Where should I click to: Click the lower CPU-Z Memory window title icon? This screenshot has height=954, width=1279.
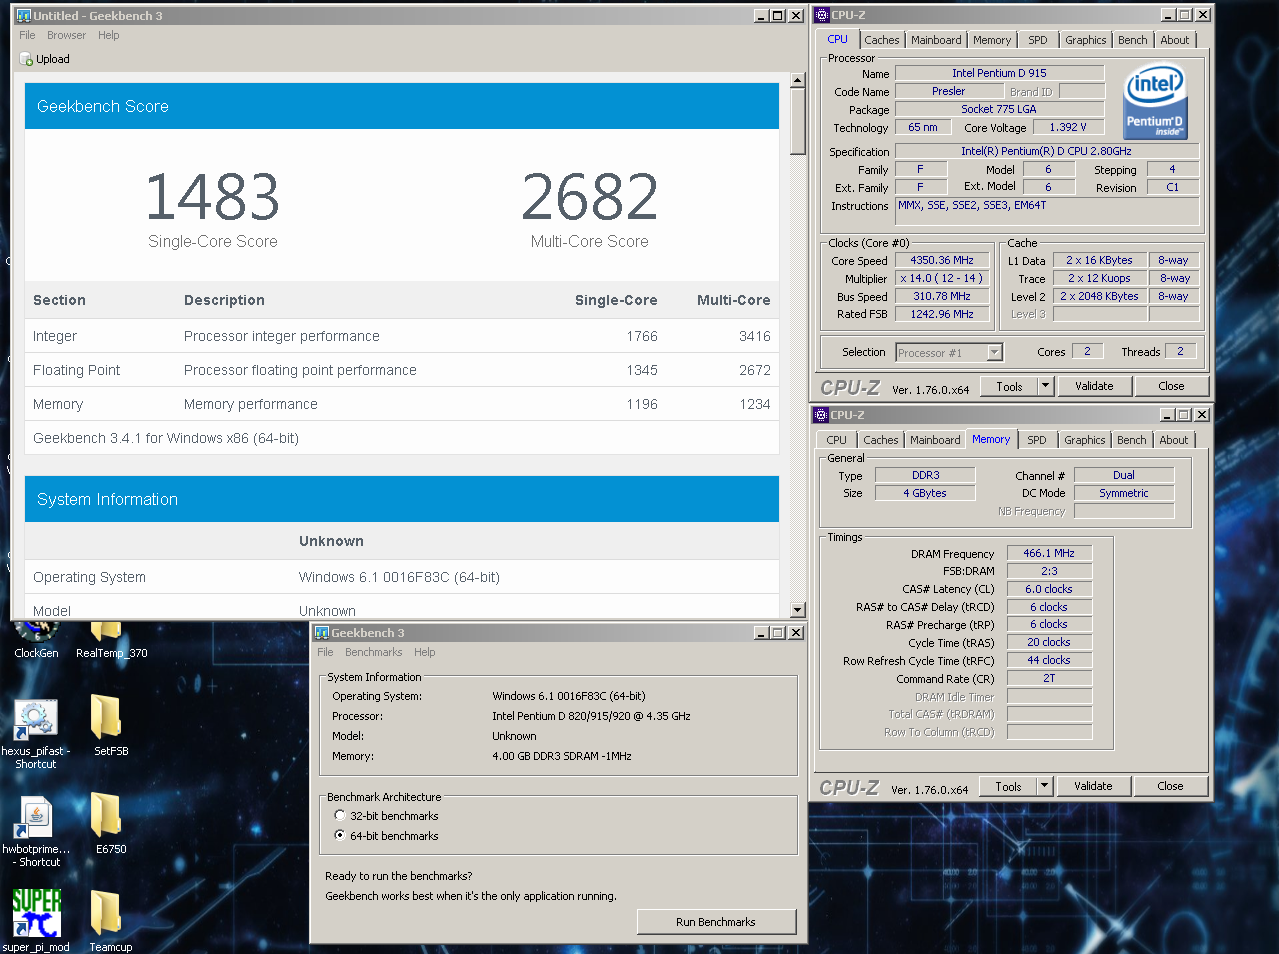point(821,415)
